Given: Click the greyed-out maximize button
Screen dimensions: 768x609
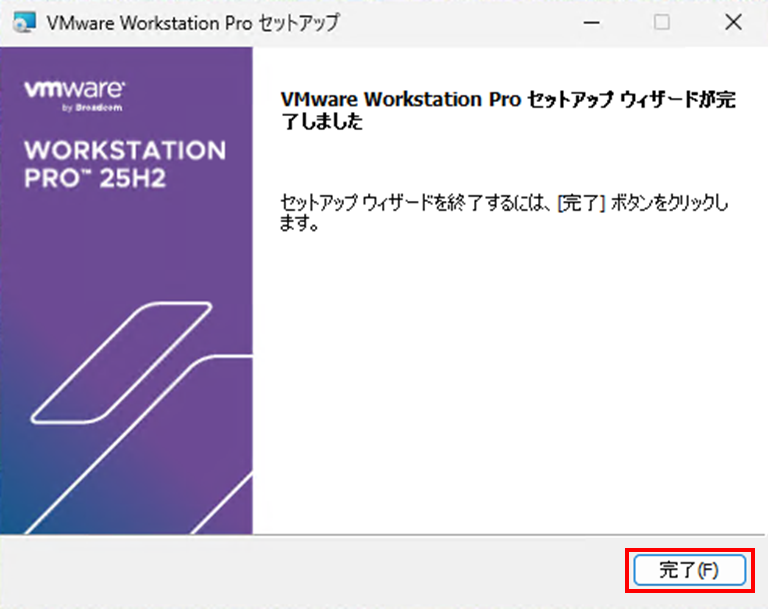Looking at the screenshot, I should pos(662,22).
